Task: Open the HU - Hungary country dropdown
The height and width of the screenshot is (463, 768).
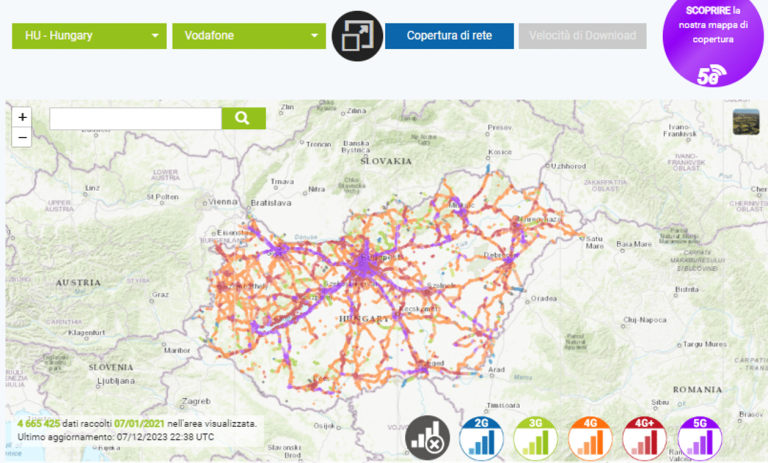Action: (x=89, y=36)
